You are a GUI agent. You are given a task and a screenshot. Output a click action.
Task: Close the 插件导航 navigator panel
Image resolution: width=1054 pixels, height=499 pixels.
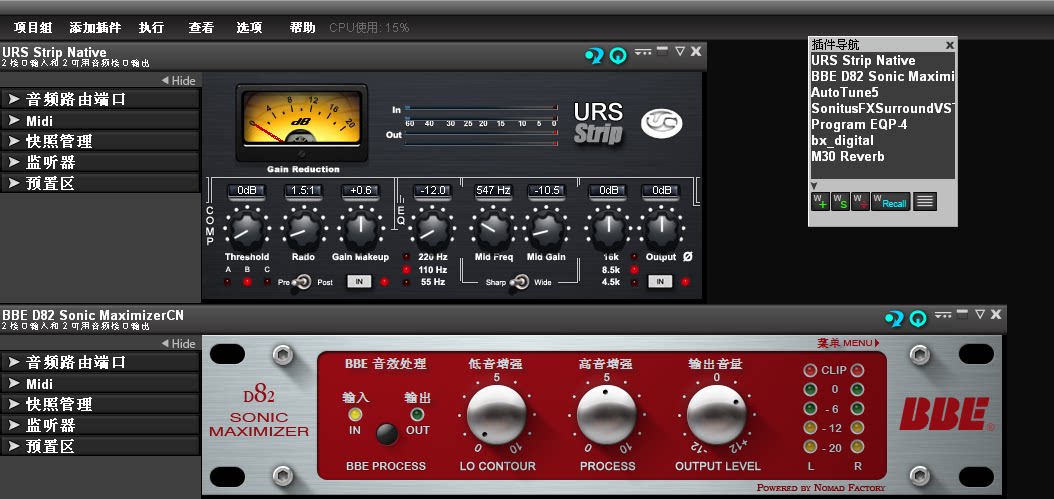click(949, 45)
